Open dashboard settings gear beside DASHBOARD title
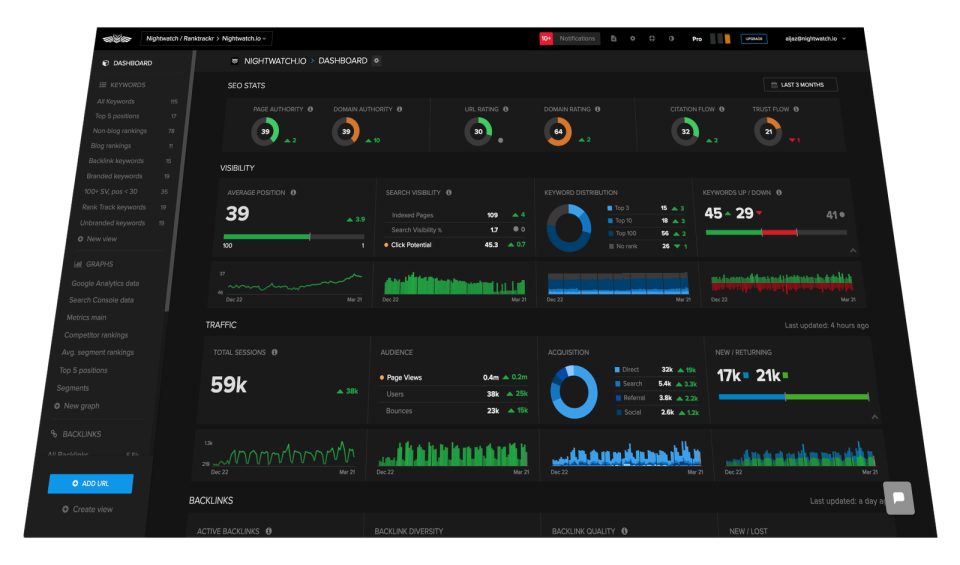 [x=376, y=61]
